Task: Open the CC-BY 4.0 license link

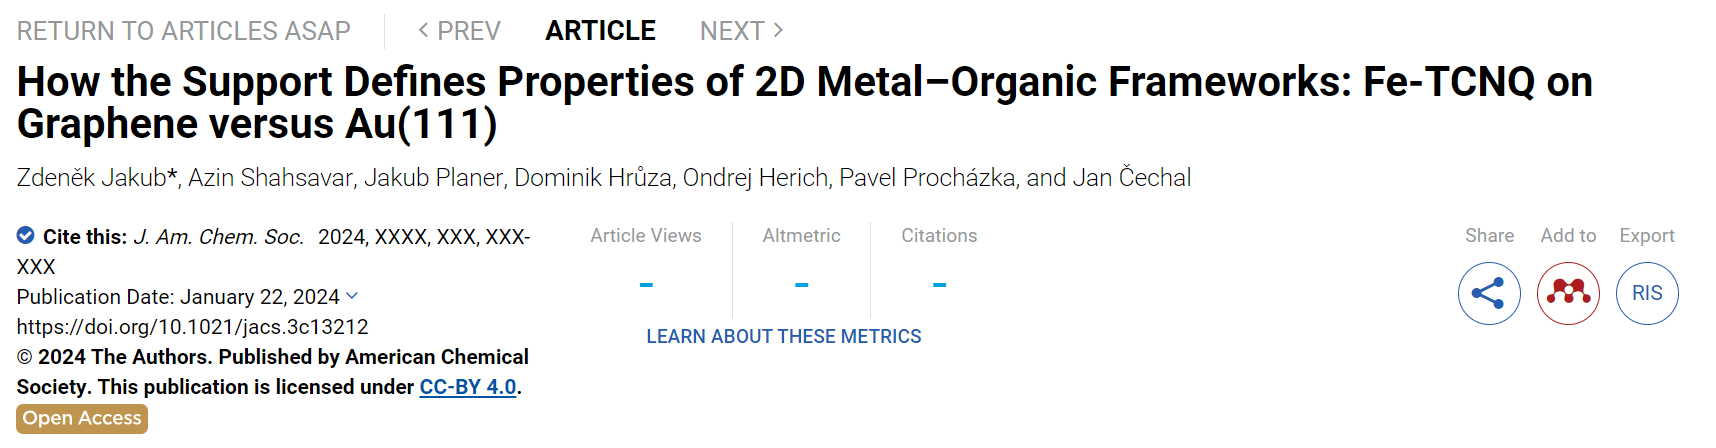Action: [x=468, y=387]
